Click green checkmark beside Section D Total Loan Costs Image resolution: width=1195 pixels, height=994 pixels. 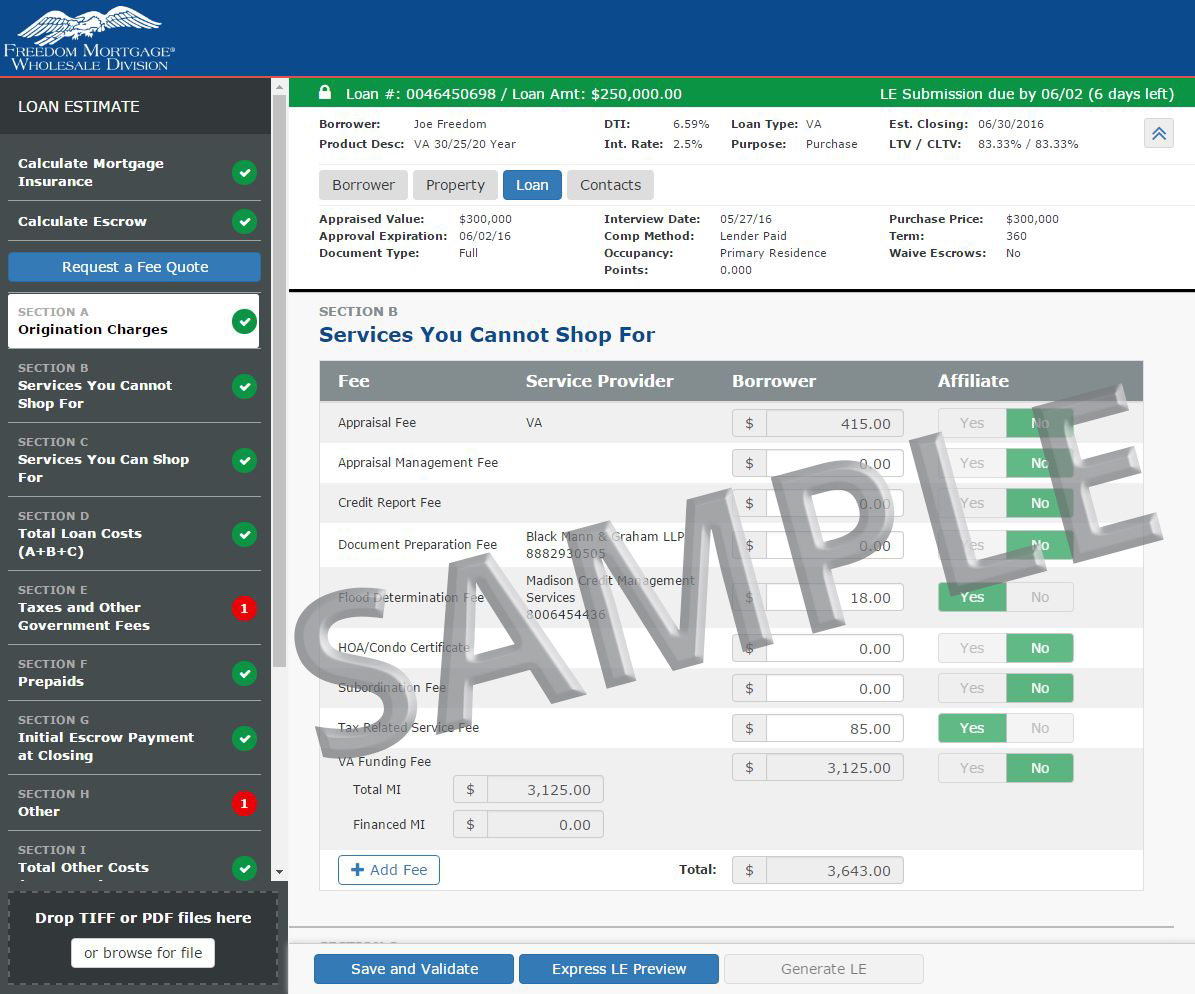pyautogui.click(x=244, y=534)
